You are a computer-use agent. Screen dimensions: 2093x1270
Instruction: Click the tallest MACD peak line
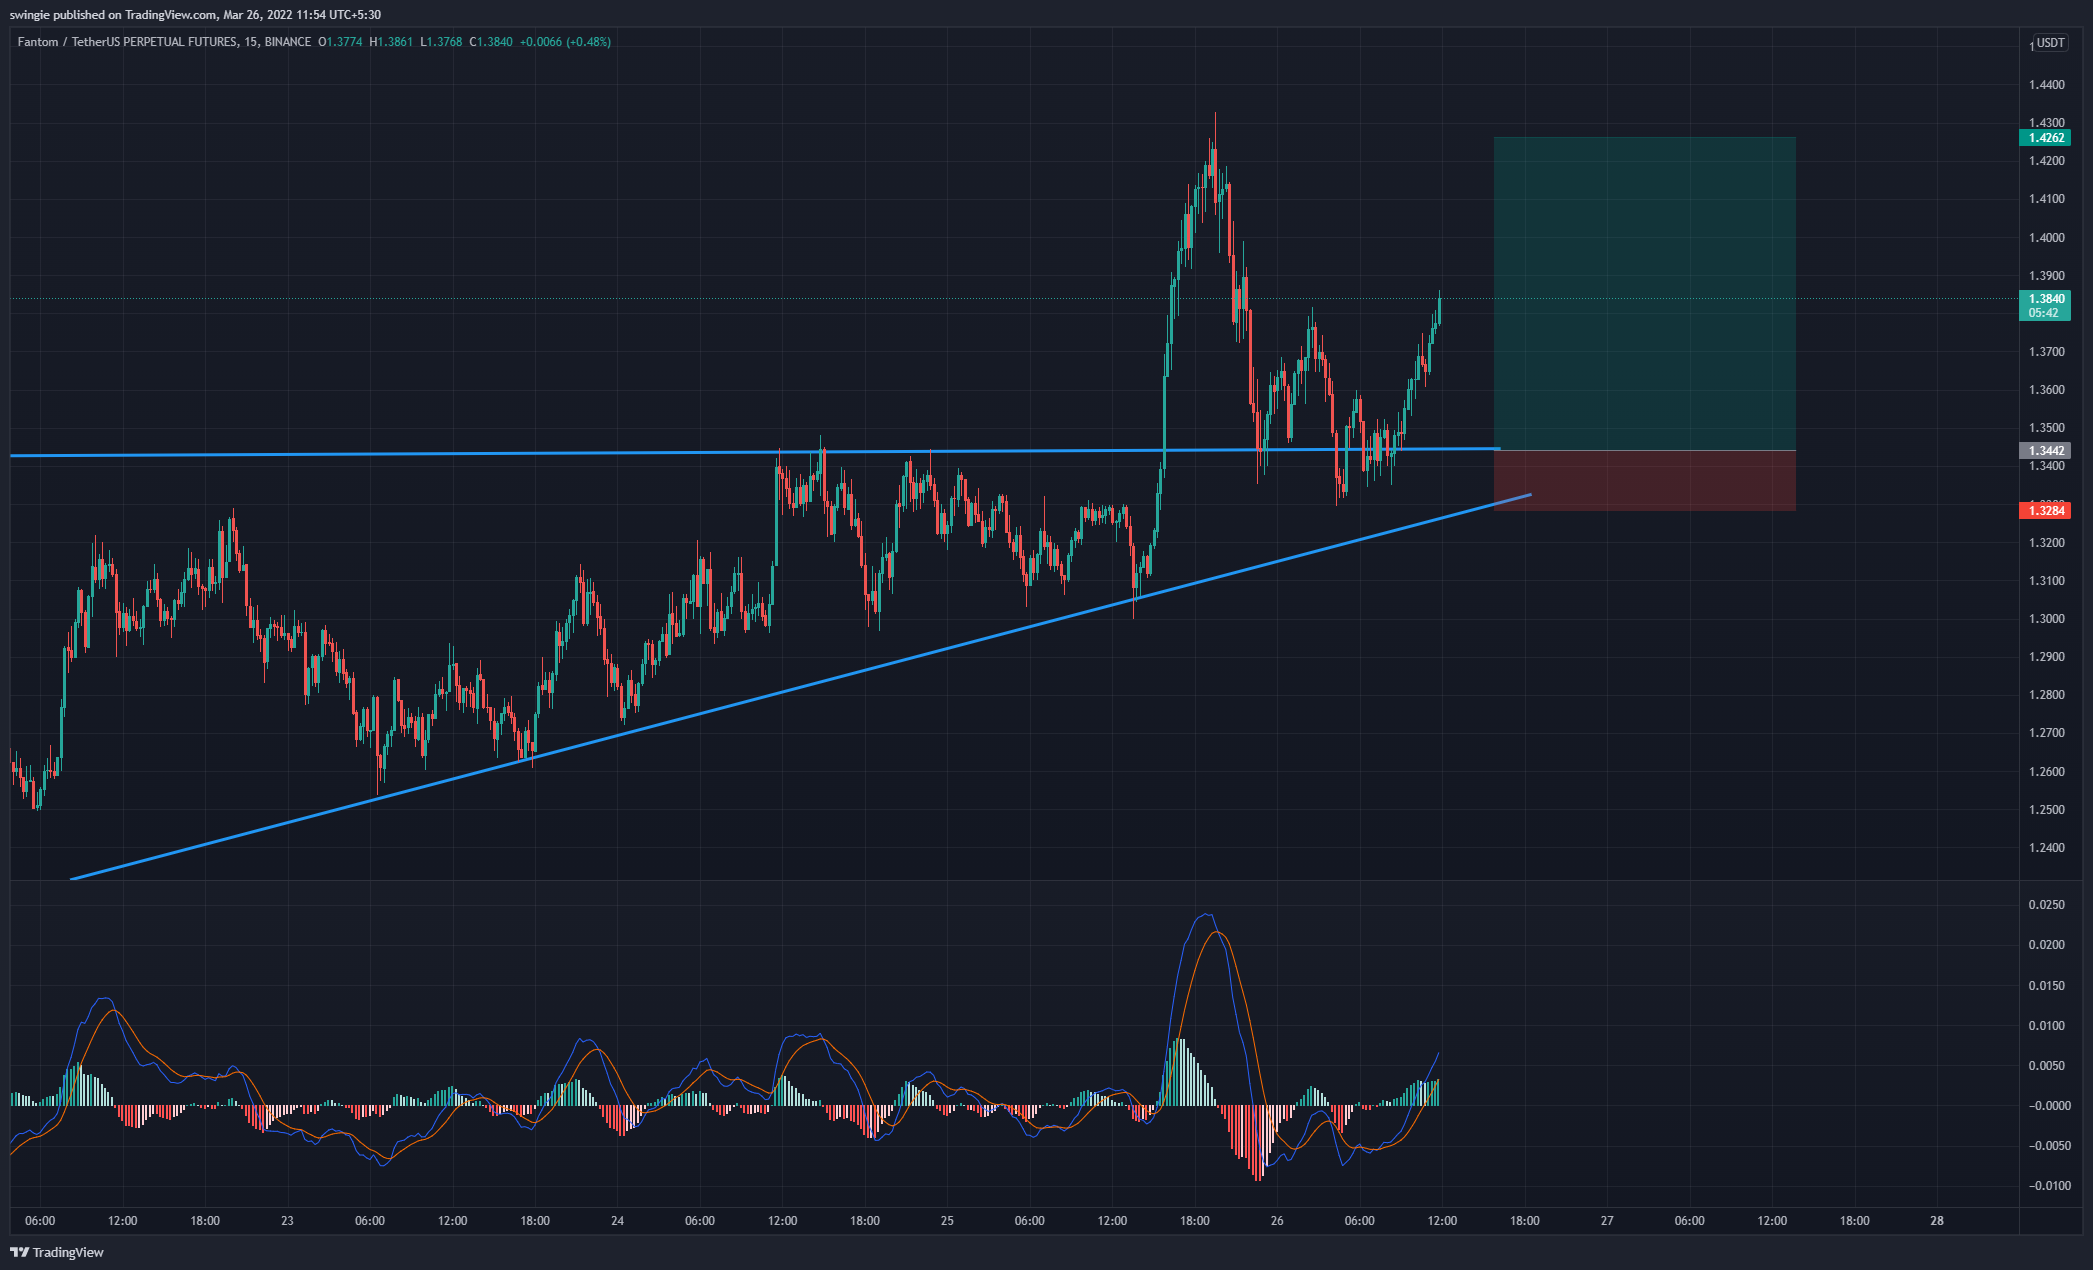click(x=1207, y=915)
